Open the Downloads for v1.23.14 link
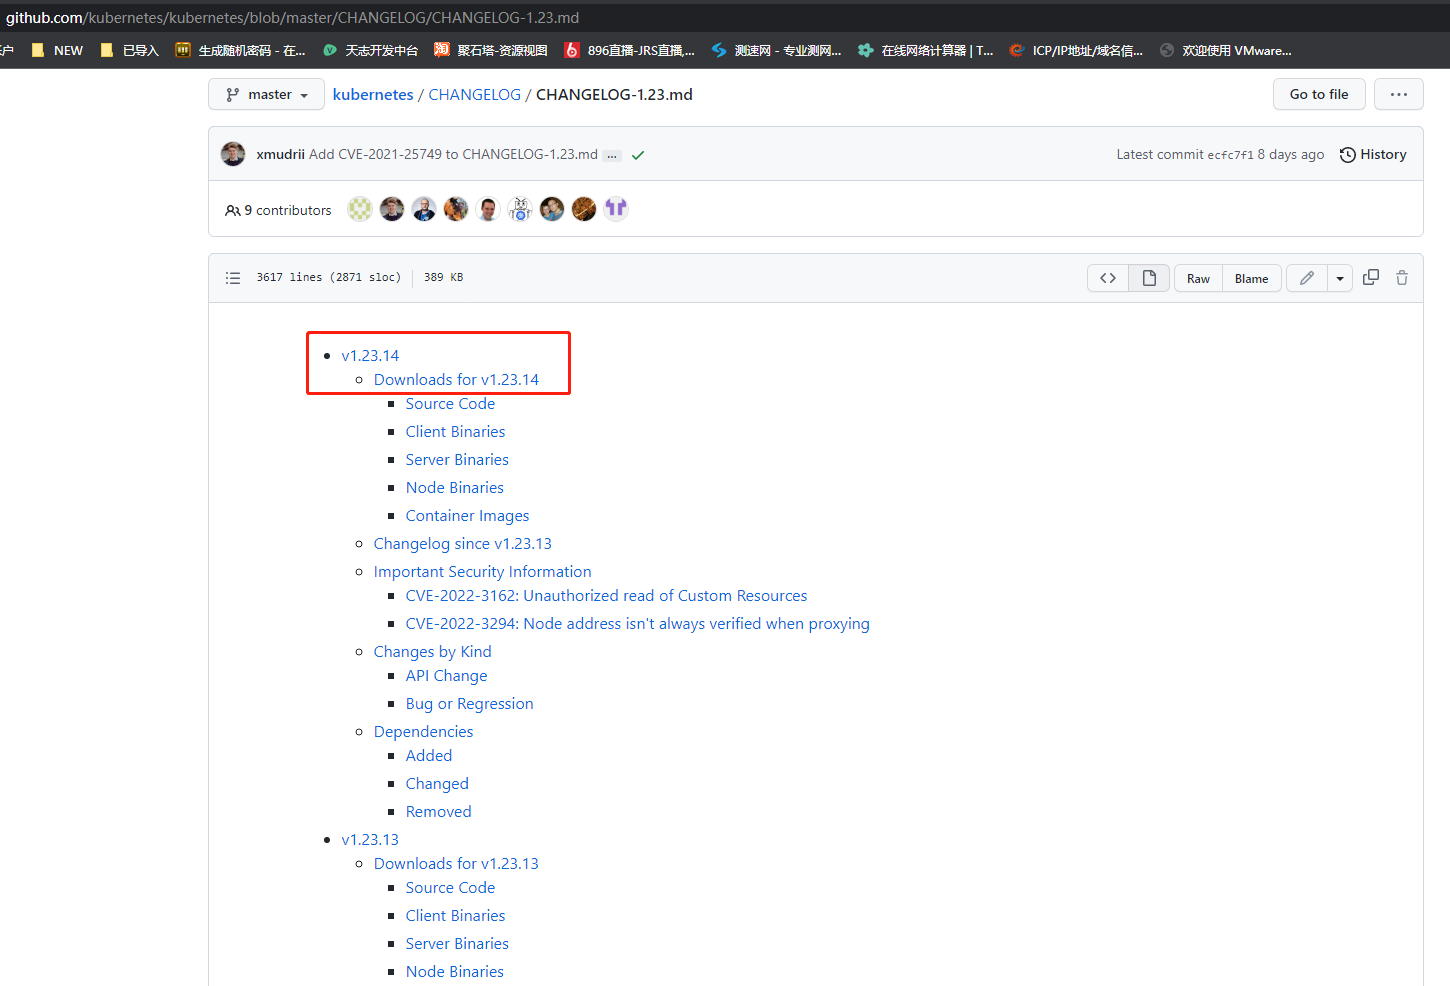This screenshot has width=1450, height=986. click(456, 379)
